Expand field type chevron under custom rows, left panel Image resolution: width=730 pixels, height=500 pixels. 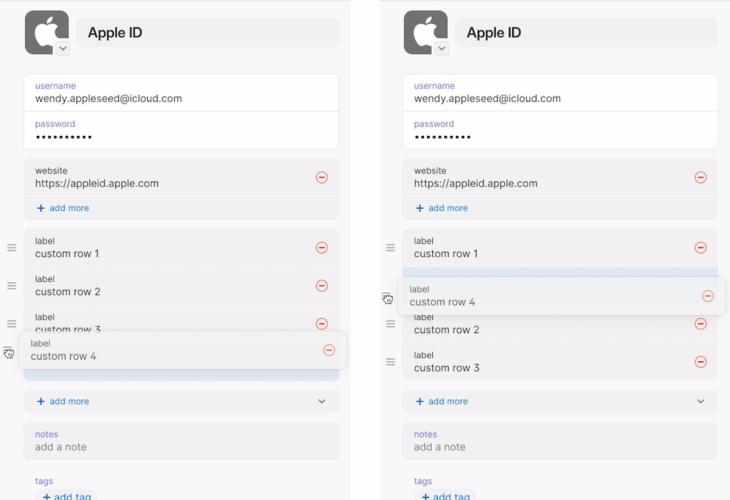(321, 401)
